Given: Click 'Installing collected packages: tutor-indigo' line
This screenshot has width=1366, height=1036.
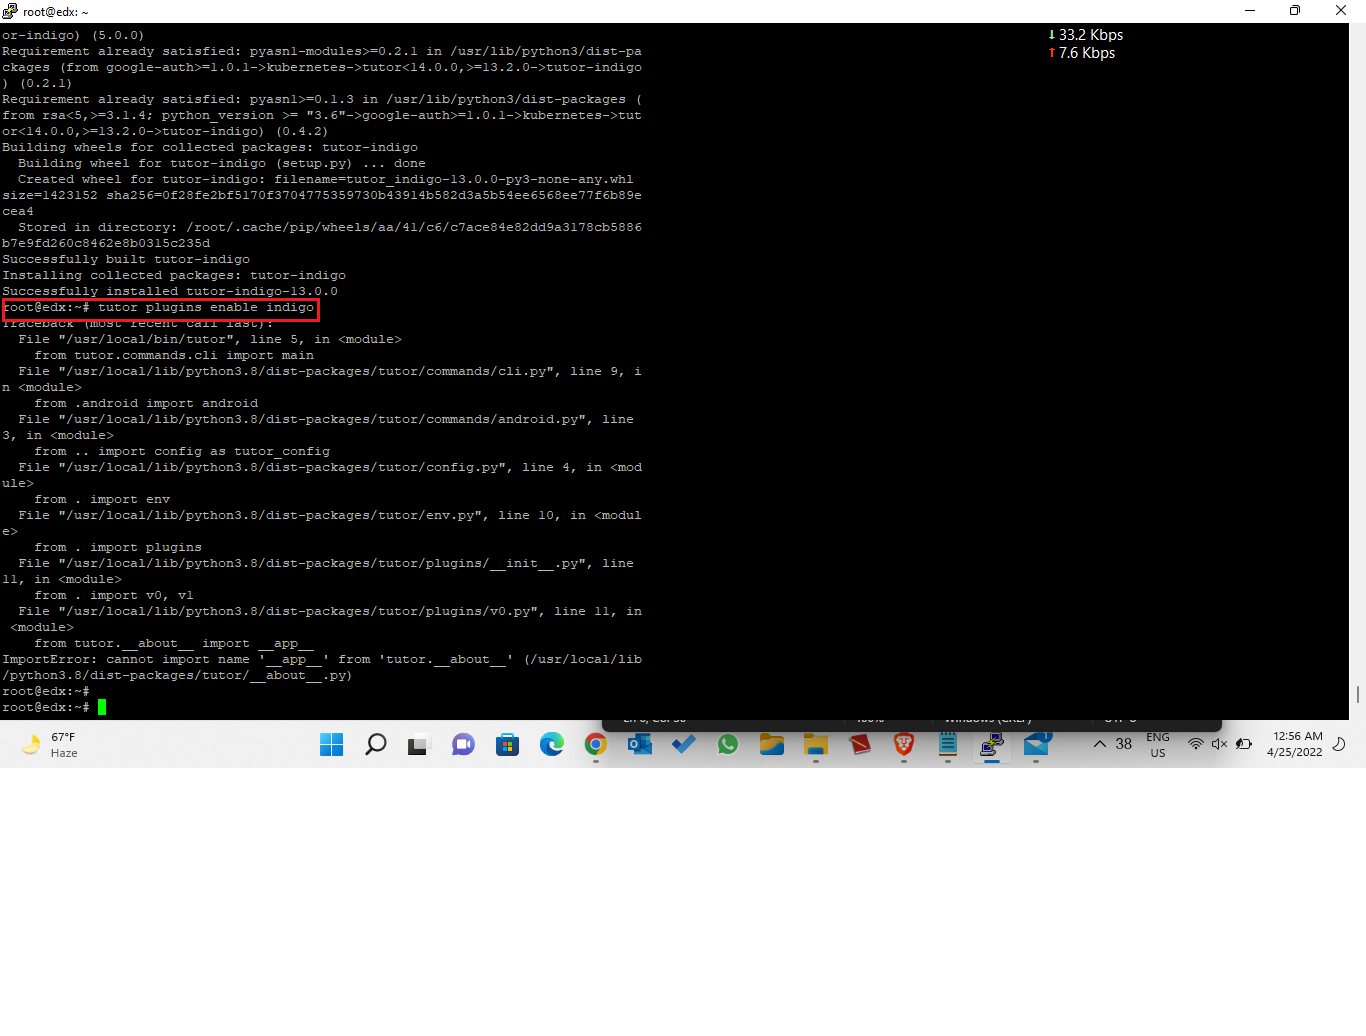Looking at the screenshot, I should point(174,275).
